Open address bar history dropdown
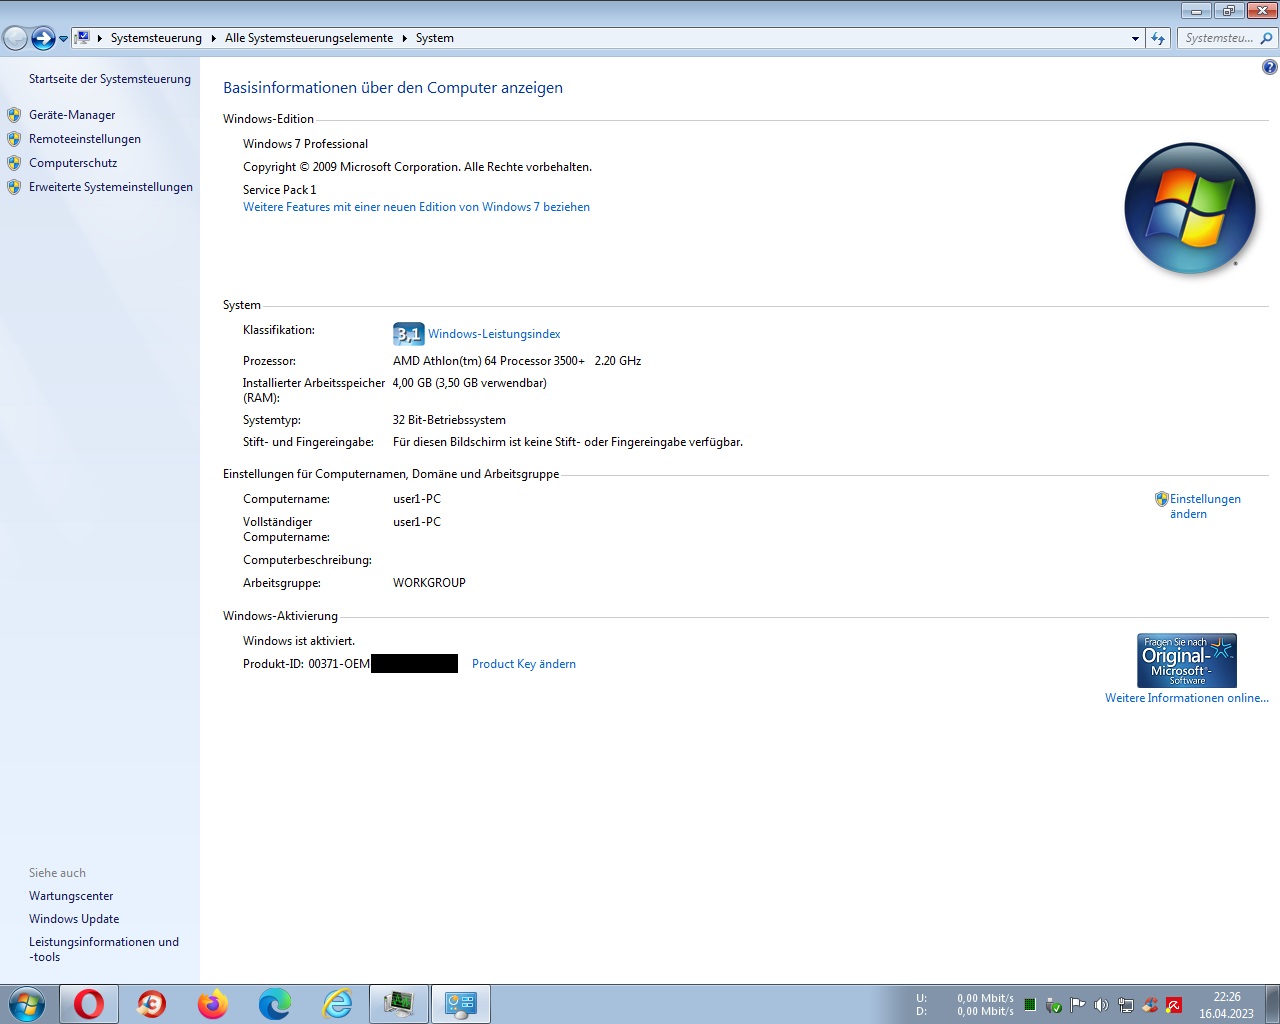 point(1135,38)
